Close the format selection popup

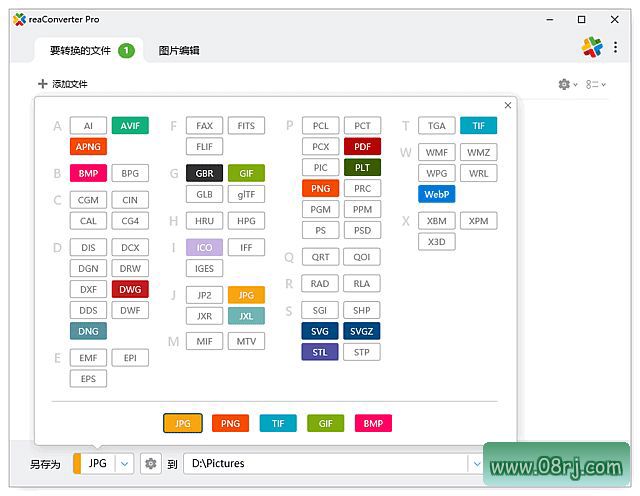tap(508, 105)
